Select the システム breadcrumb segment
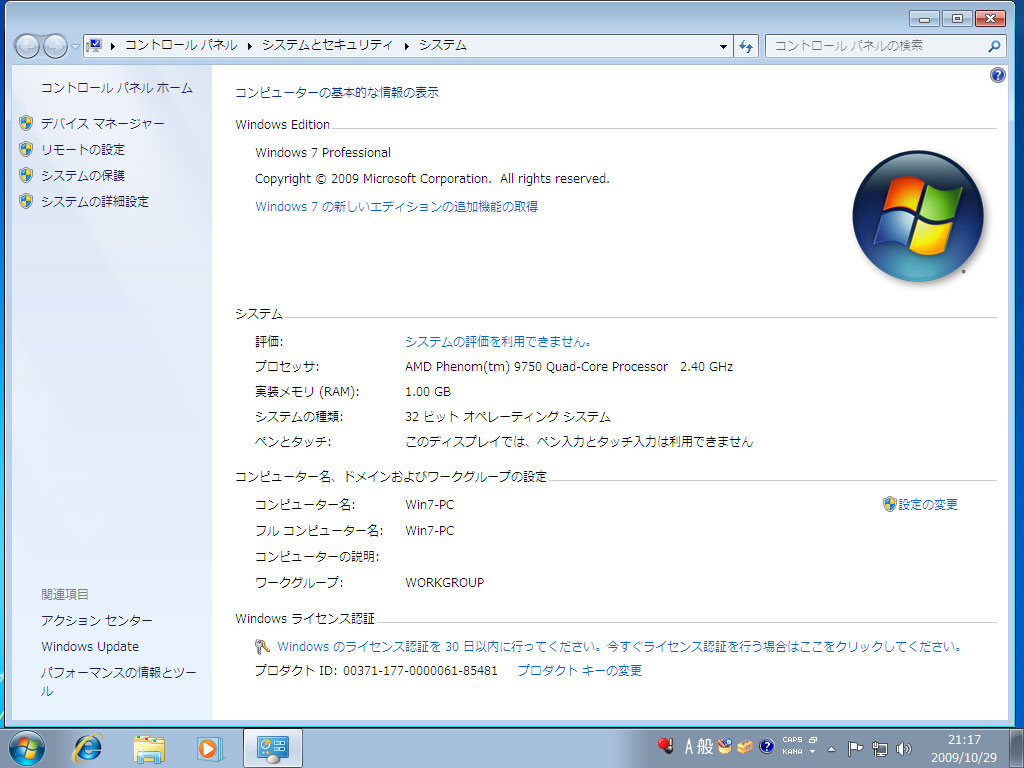 point(443,45)
